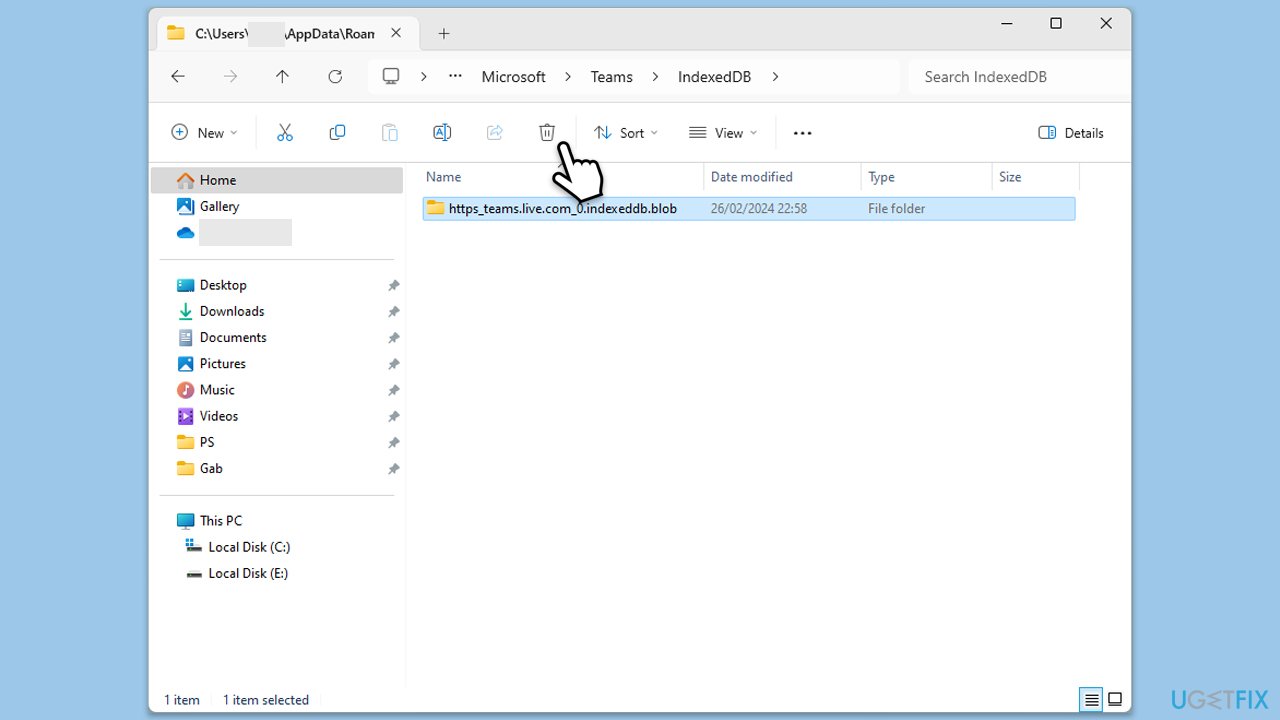Click the Copy icon in toolbar

[337, 133]
